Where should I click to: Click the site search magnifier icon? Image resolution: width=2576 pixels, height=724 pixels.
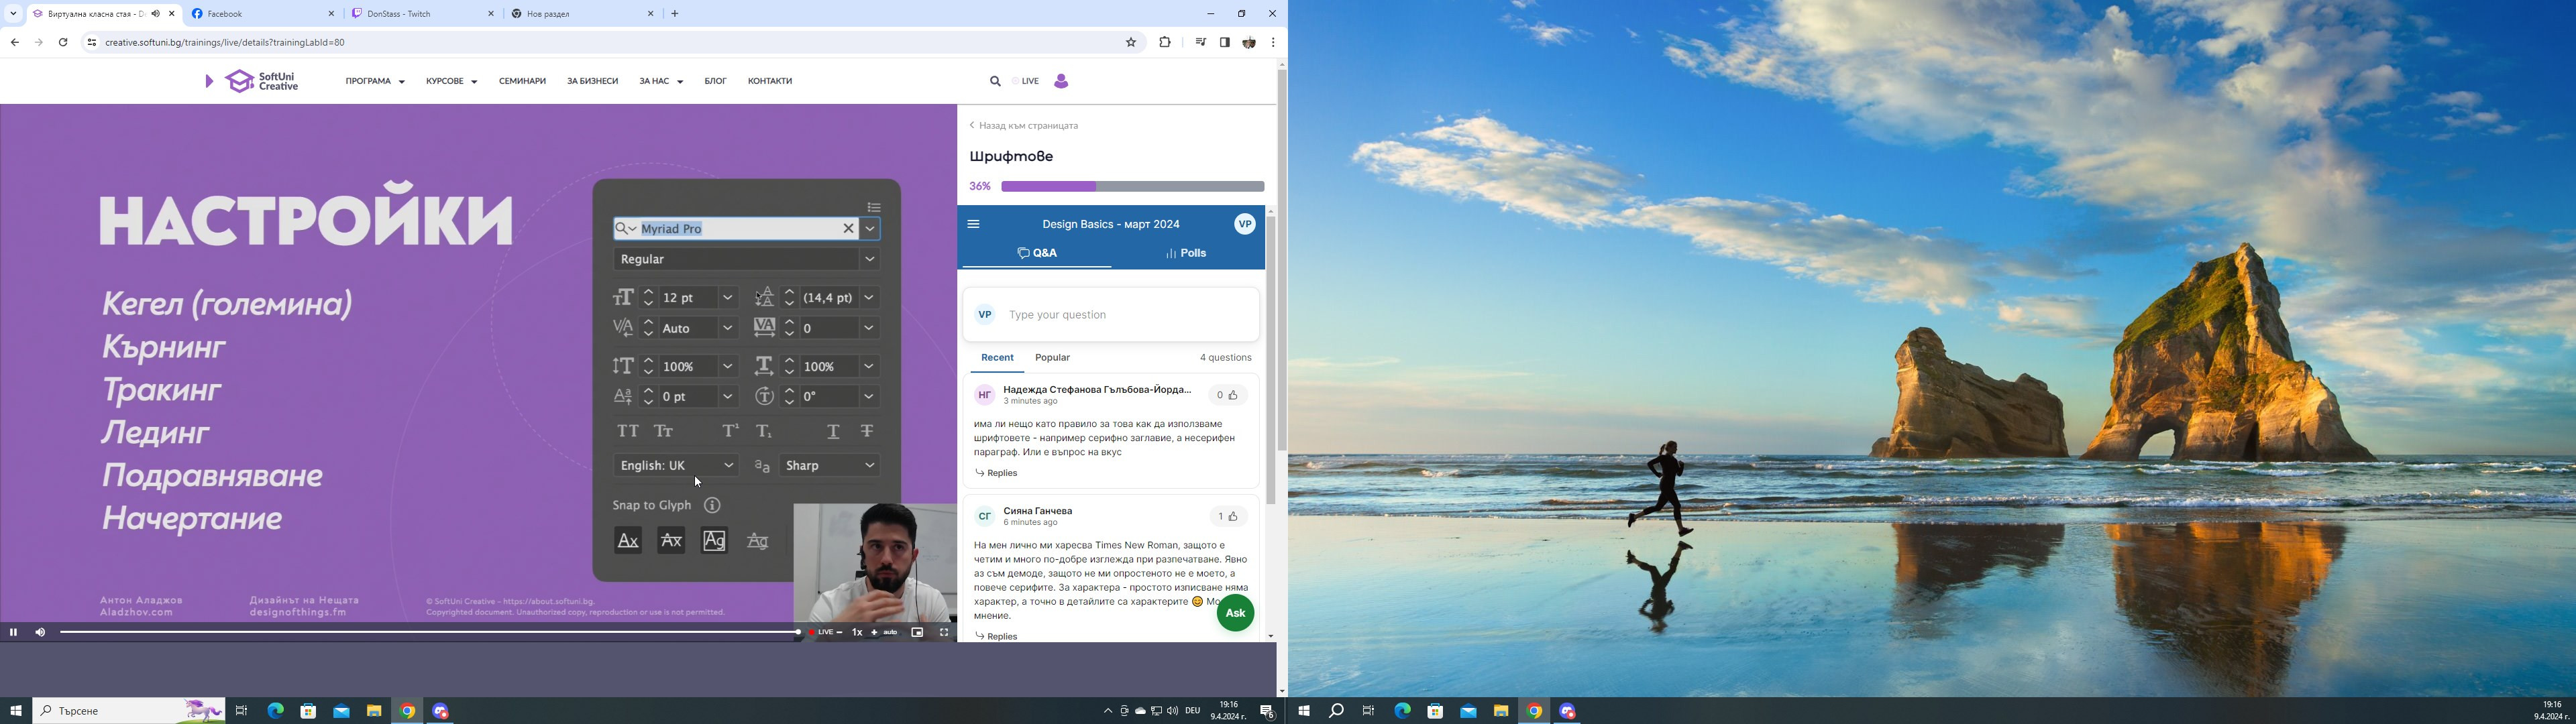pyautogui.click(x=995, y=81)
